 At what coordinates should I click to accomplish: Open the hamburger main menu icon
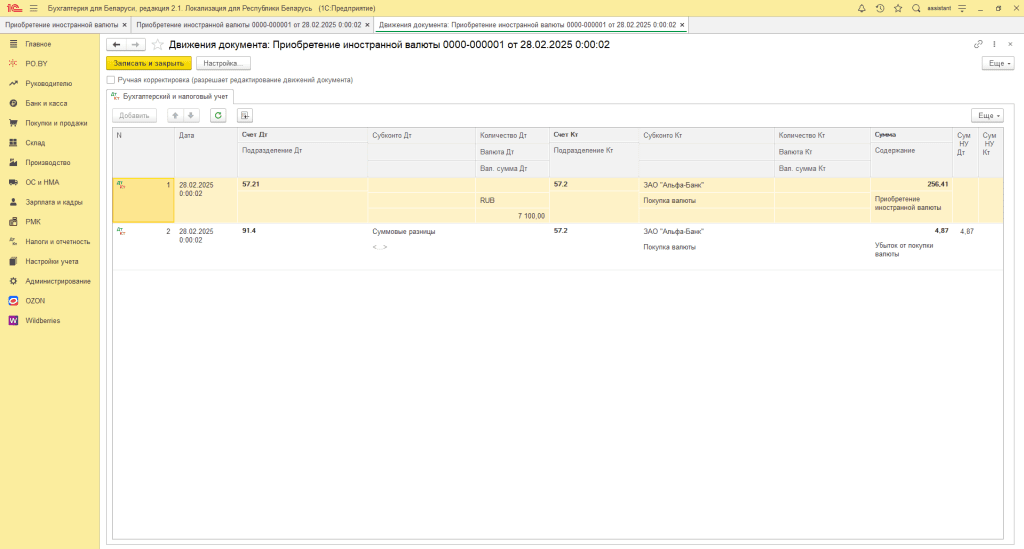click(33, 8)
